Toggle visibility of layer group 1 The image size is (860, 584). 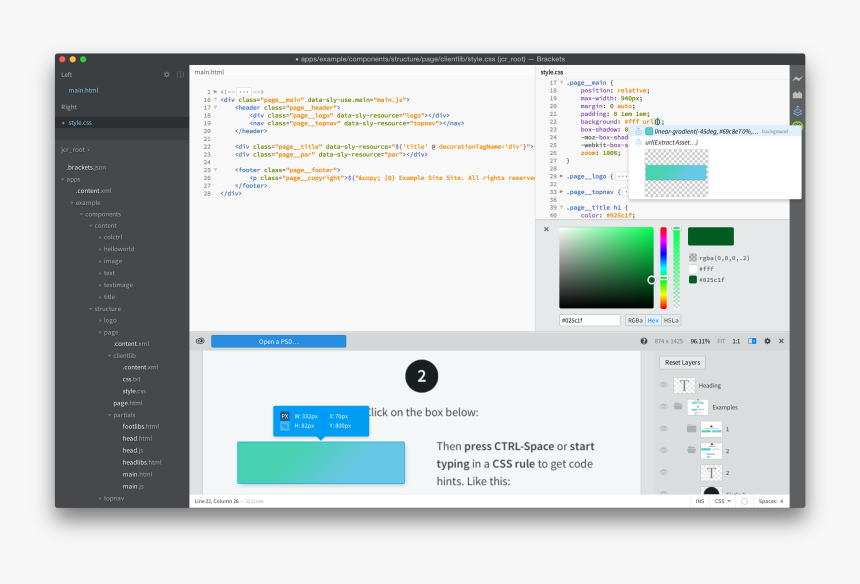664,428
